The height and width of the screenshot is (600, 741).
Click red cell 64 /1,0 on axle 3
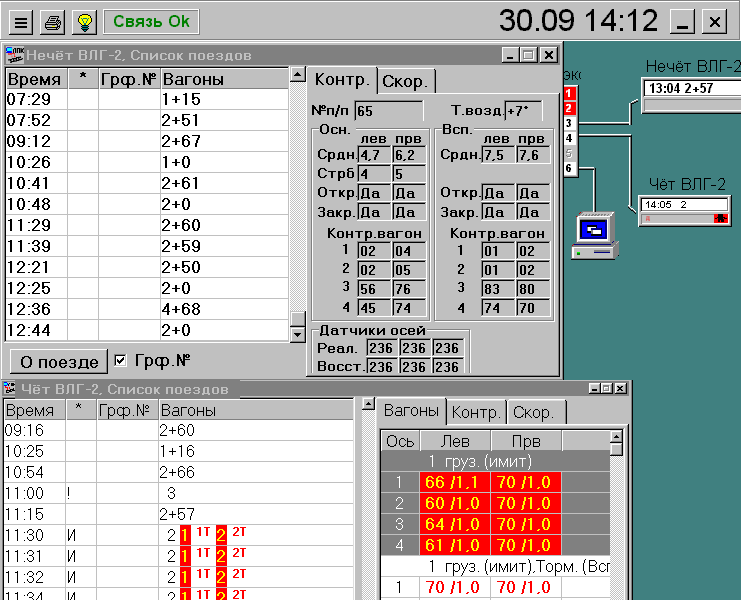[x=455, y=524]
